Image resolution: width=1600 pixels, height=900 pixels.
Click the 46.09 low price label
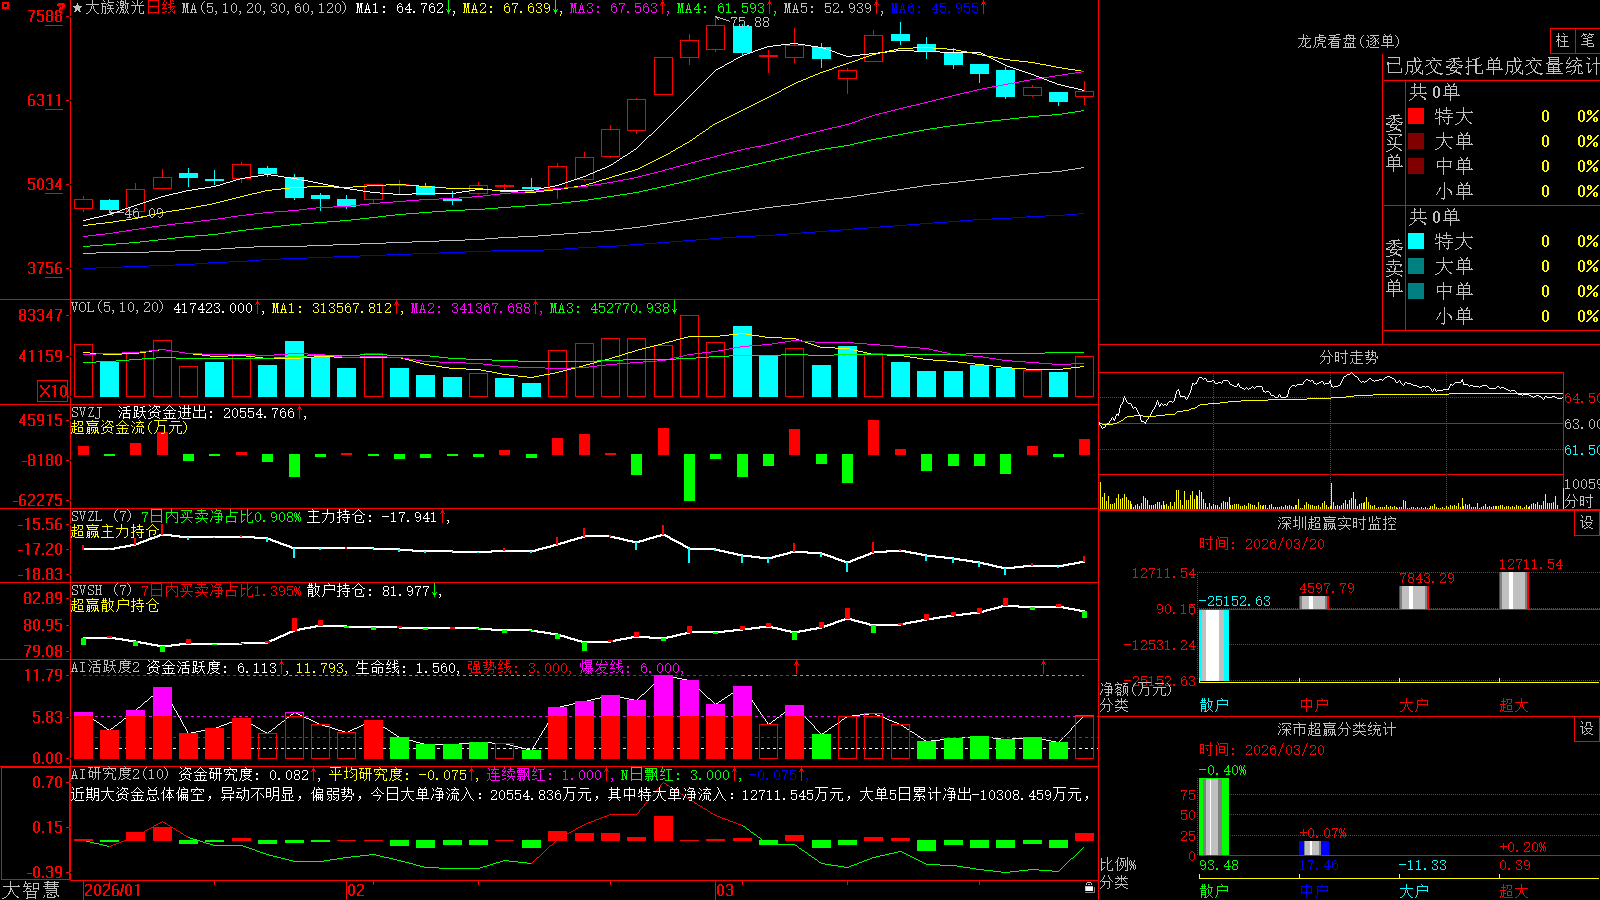[x=144, y=213]
